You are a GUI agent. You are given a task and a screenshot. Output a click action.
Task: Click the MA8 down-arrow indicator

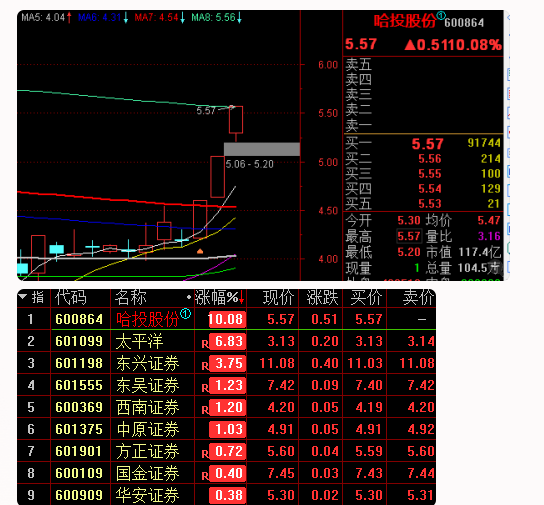coord(239,17)
